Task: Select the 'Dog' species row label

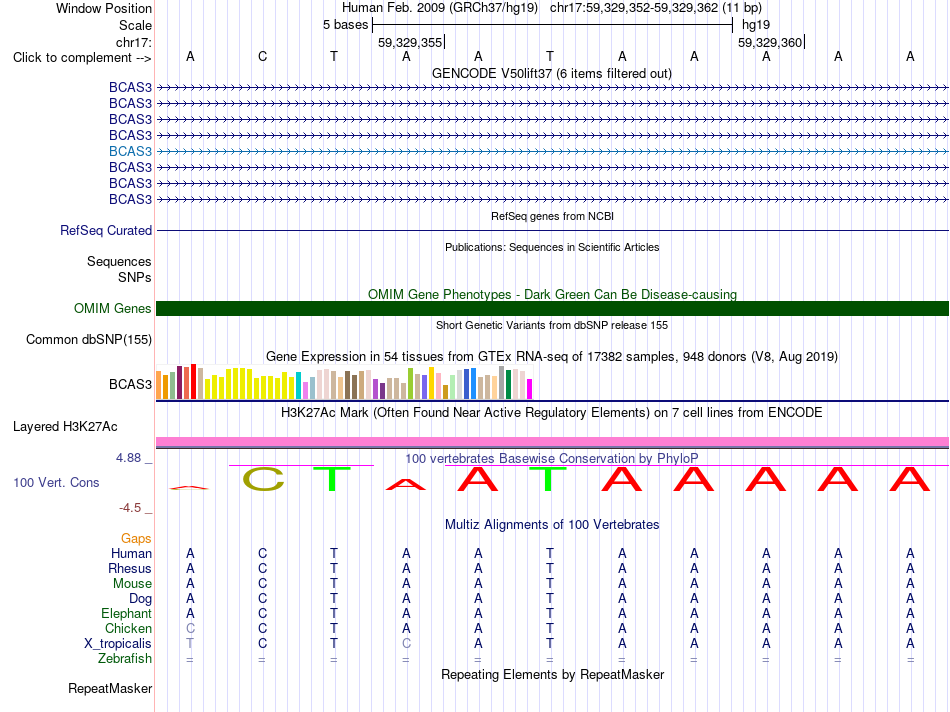Action: click(141, 599)
